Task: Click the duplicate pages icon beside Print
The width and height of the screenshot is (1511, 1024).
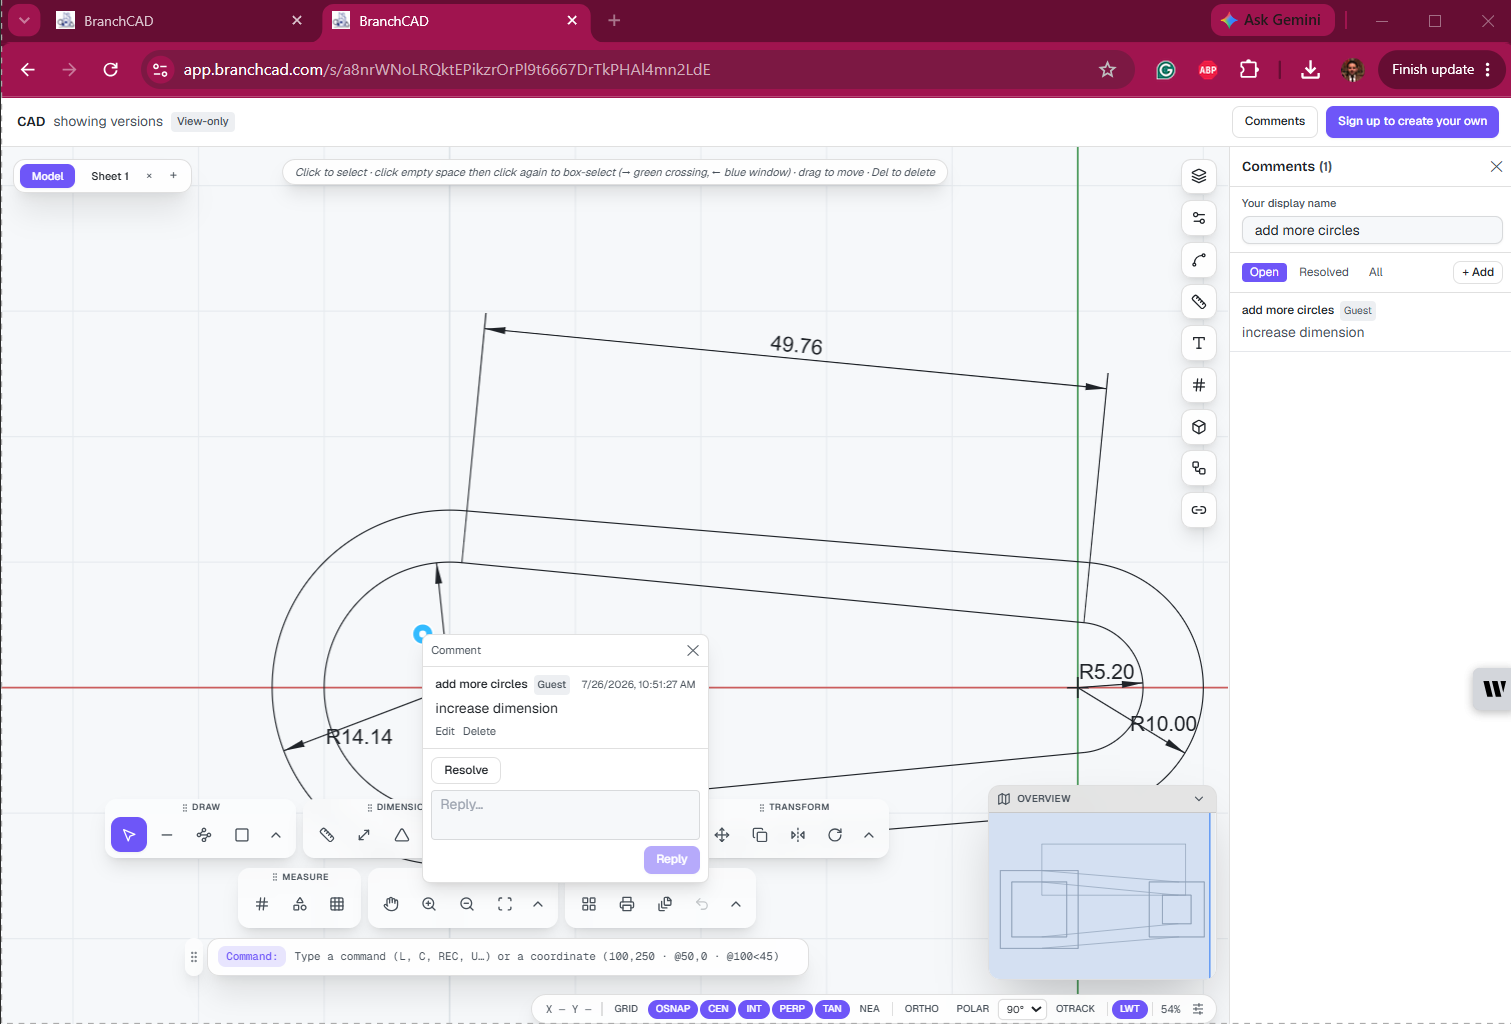Action: [x=665, y=904]
